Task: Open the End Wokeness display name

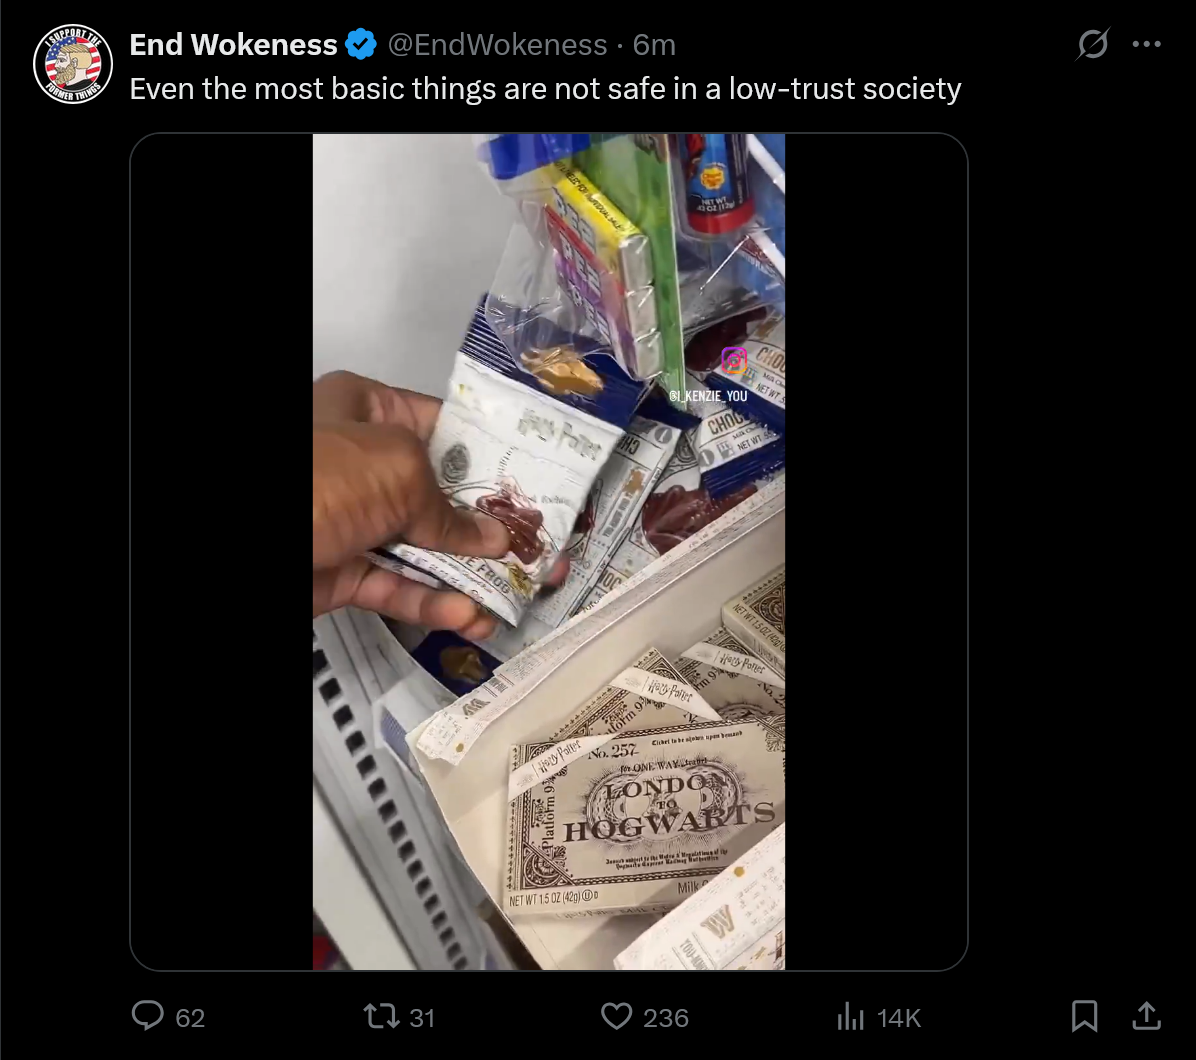Action: pyautogui.click(x=233, y=45)
